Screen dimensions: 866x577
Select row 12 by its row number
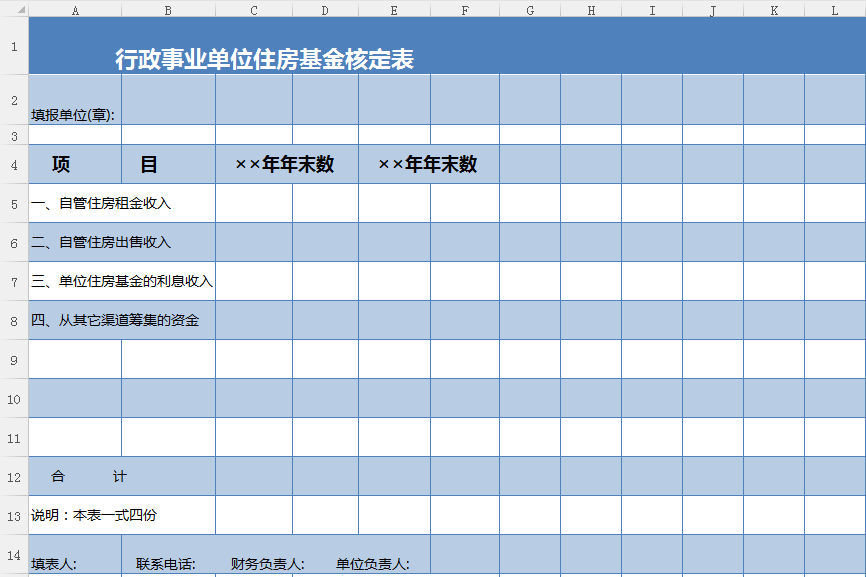(14, 476)
